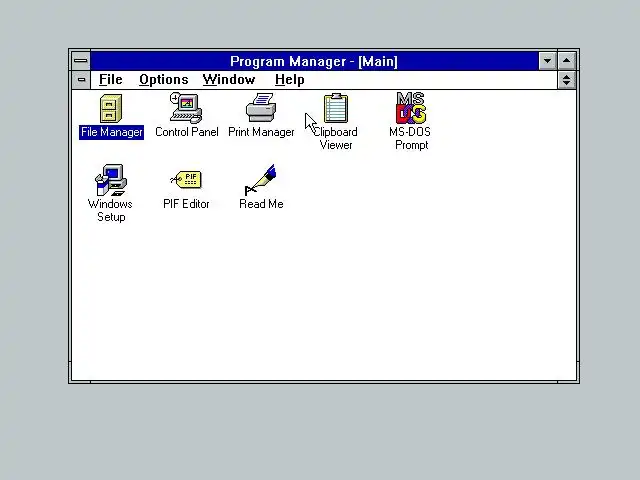Click the Main group restore button
The width and height of the screenshot is (640, 480).
(x=567, y=80)
